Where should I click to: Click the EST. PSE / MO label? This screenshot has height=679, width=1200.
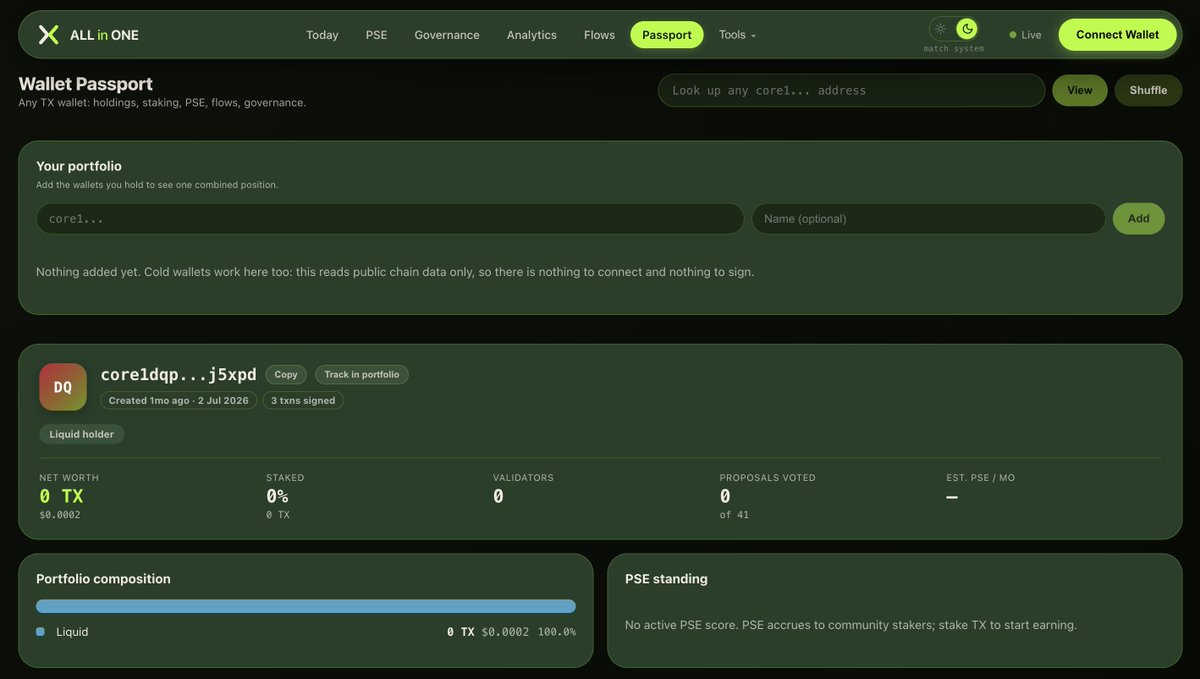(981, 478)
